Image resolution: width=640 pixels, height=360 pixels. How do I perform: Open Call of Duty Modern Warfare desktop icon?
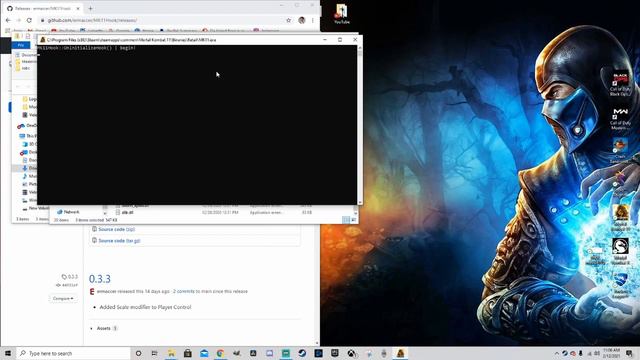coord(620,119)
